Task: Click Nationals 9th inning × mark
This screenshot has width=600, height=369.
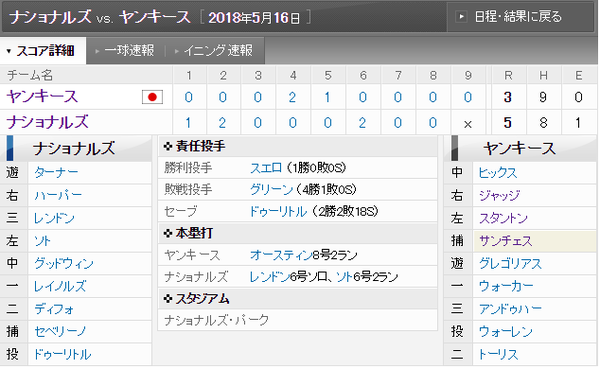Action: click(468, 124)
